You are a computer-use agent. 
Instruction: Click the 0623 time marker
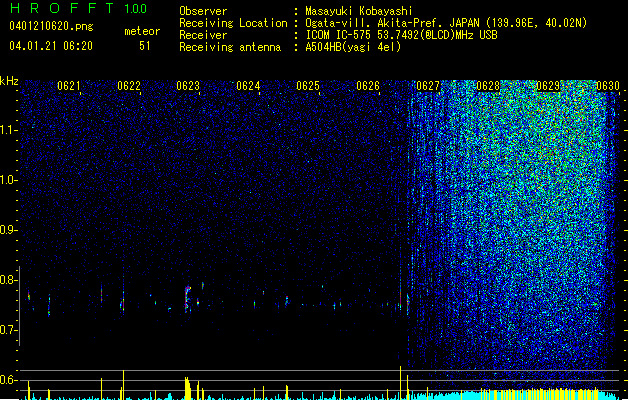pyautogui.click(x=188, y=86)
